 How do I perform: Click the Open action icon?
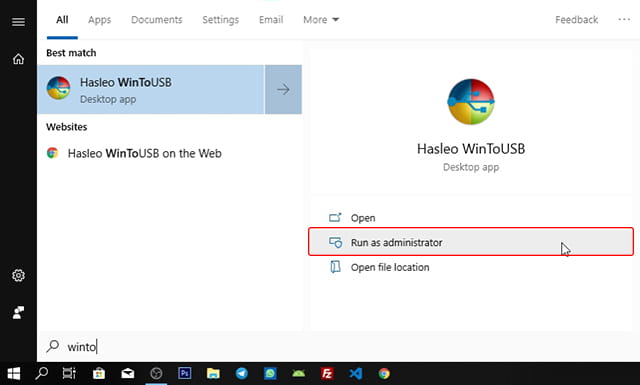pyautogui.click(x=335, y=218)
